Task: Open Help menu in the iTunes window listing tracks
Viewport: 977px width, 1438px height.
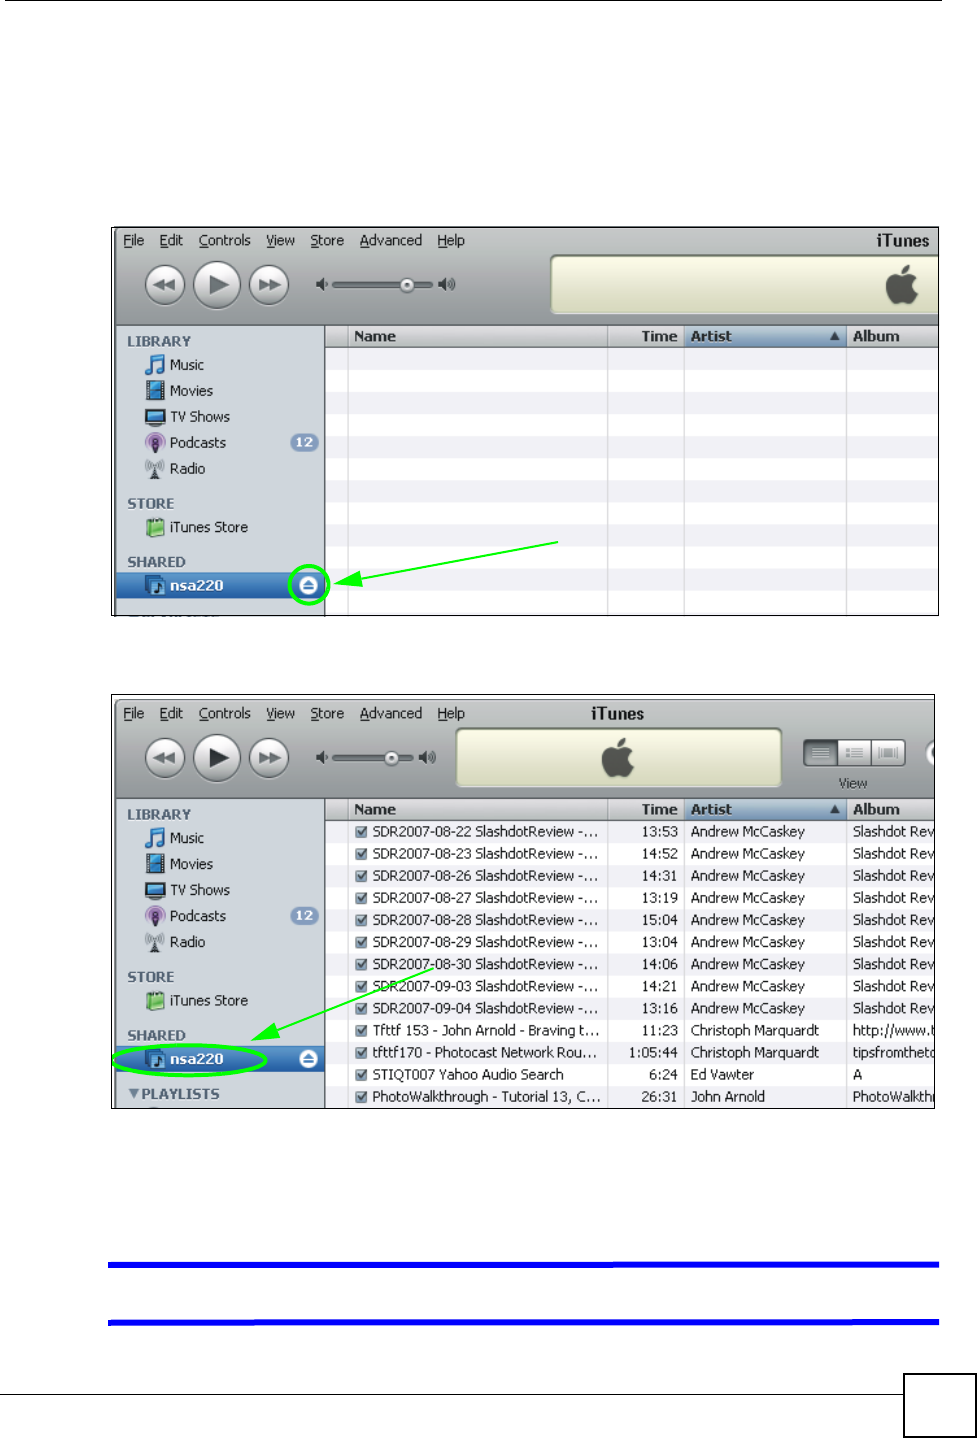Action: tap(451, 713)
